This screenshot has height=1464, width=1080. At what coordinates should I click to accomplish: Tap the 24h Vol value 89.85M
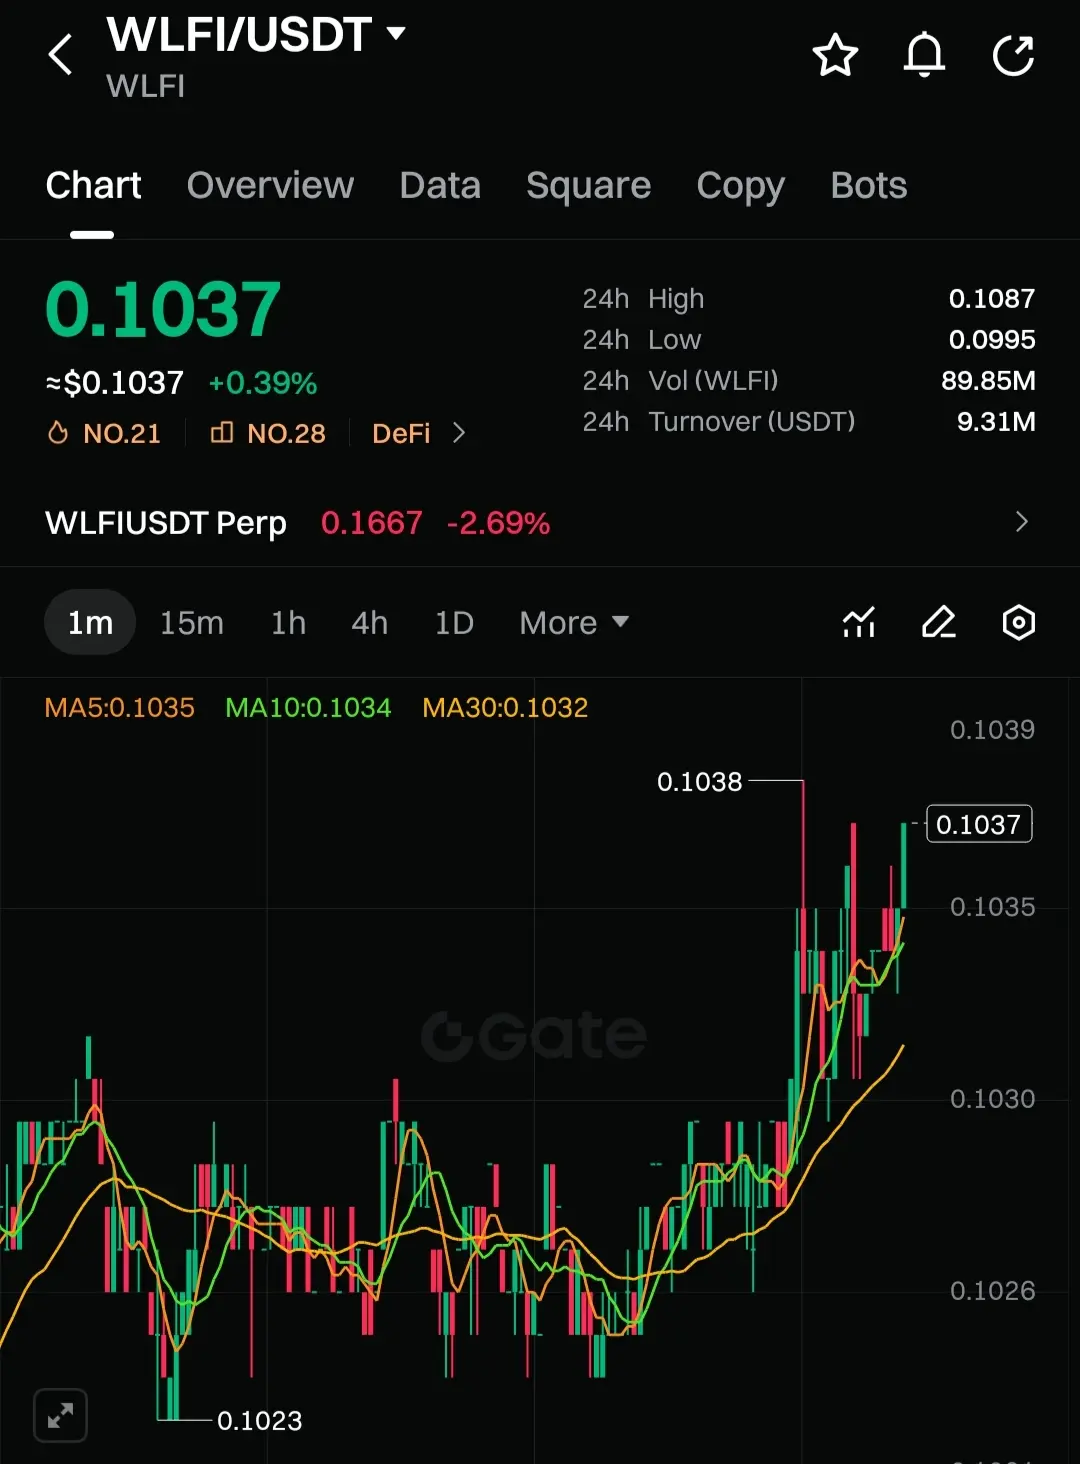988,381
